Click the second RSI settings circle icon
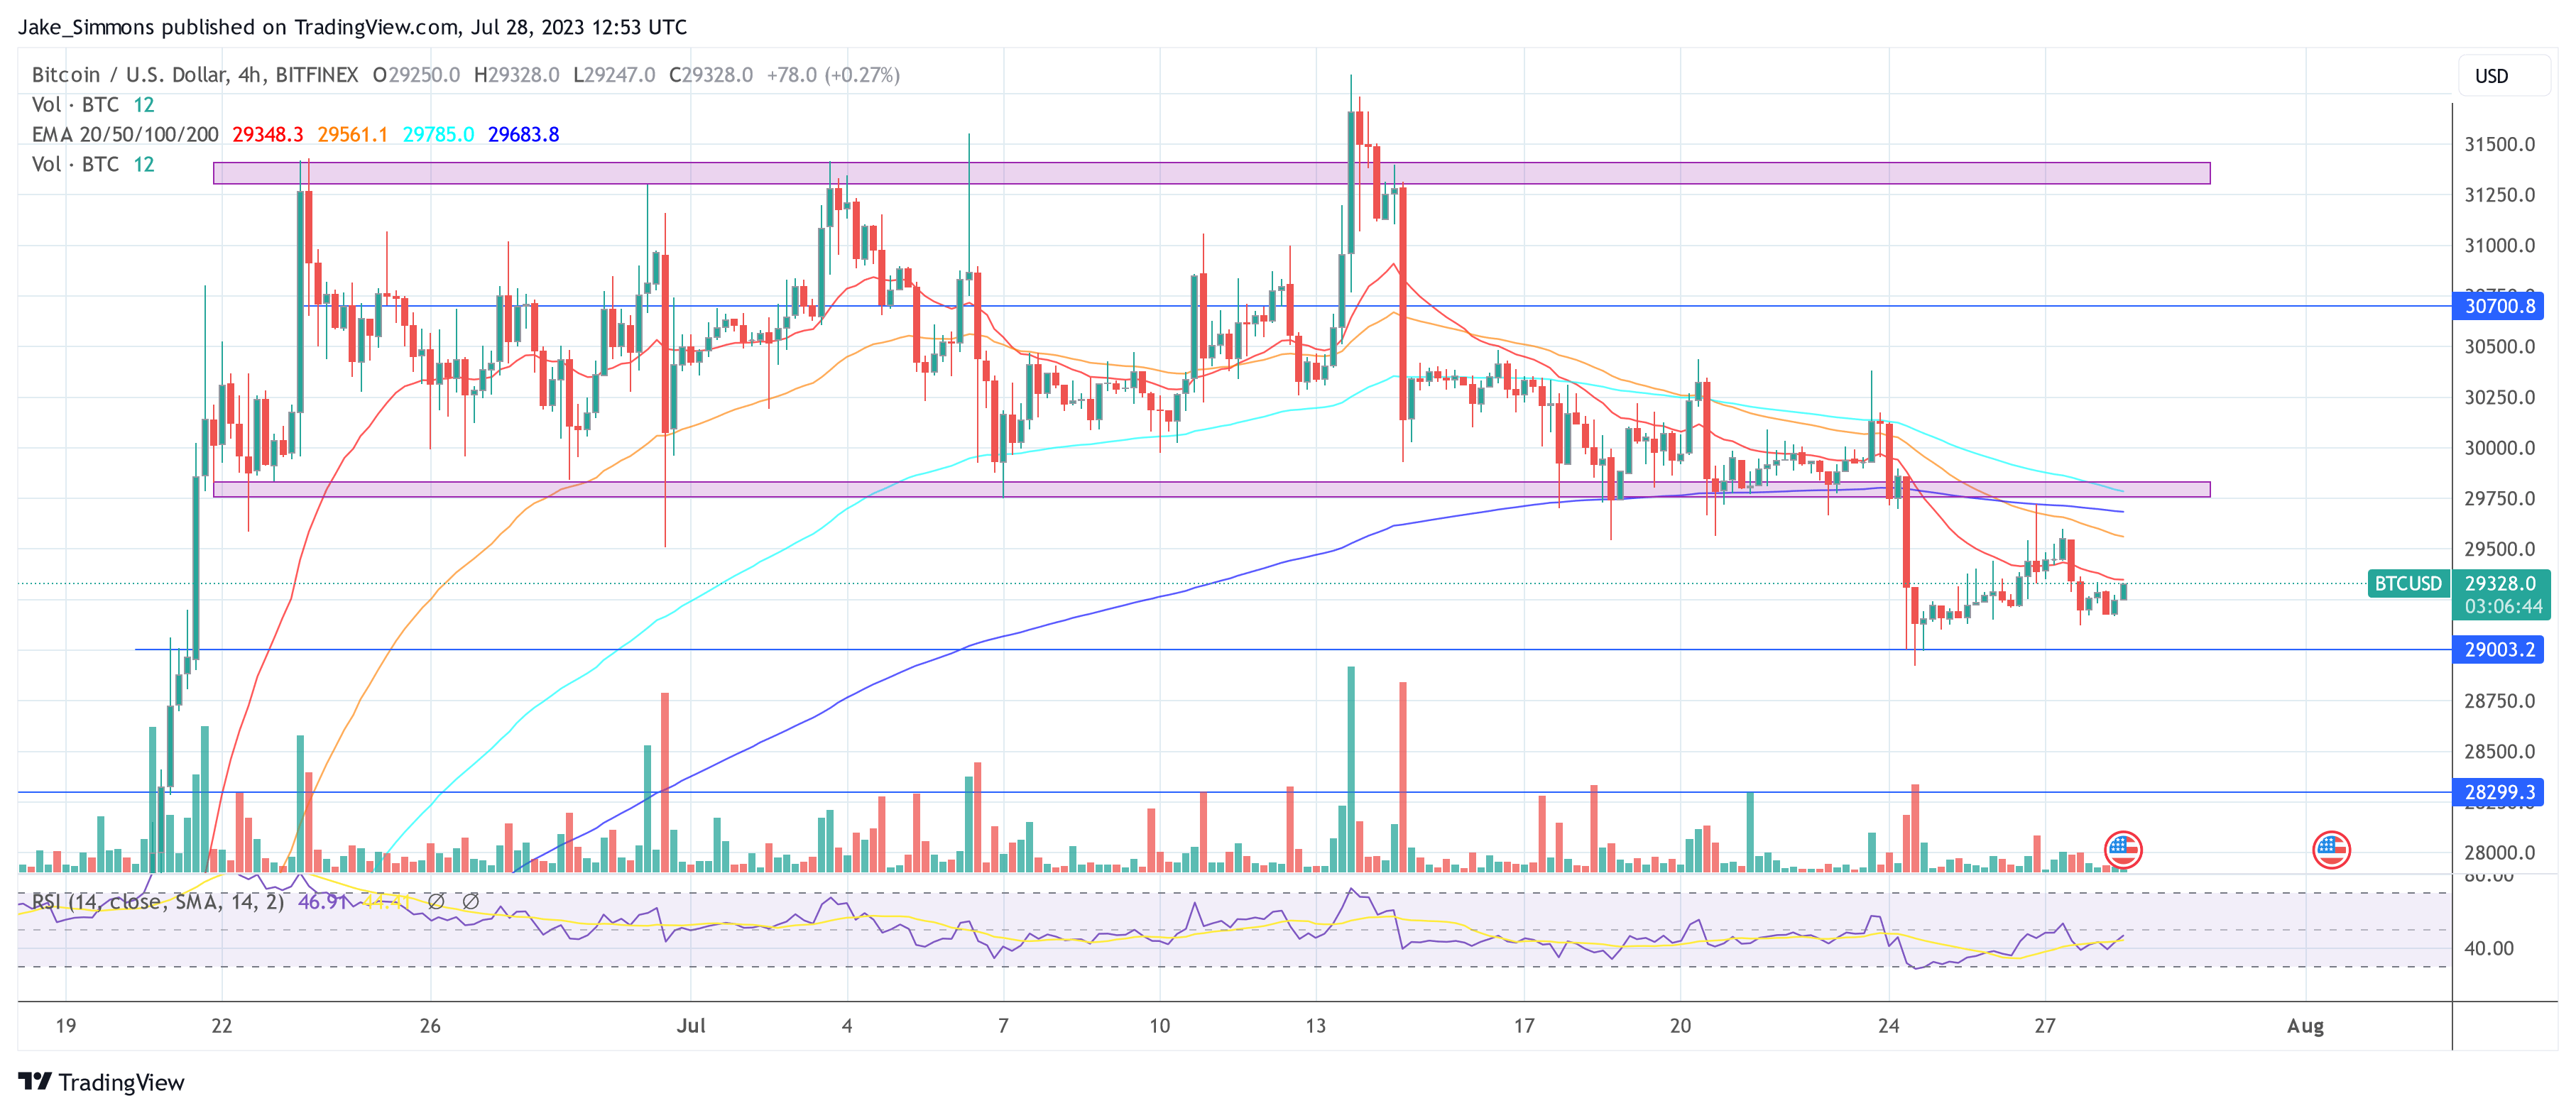The image size is (2576, 1113). tap(470, 901)
